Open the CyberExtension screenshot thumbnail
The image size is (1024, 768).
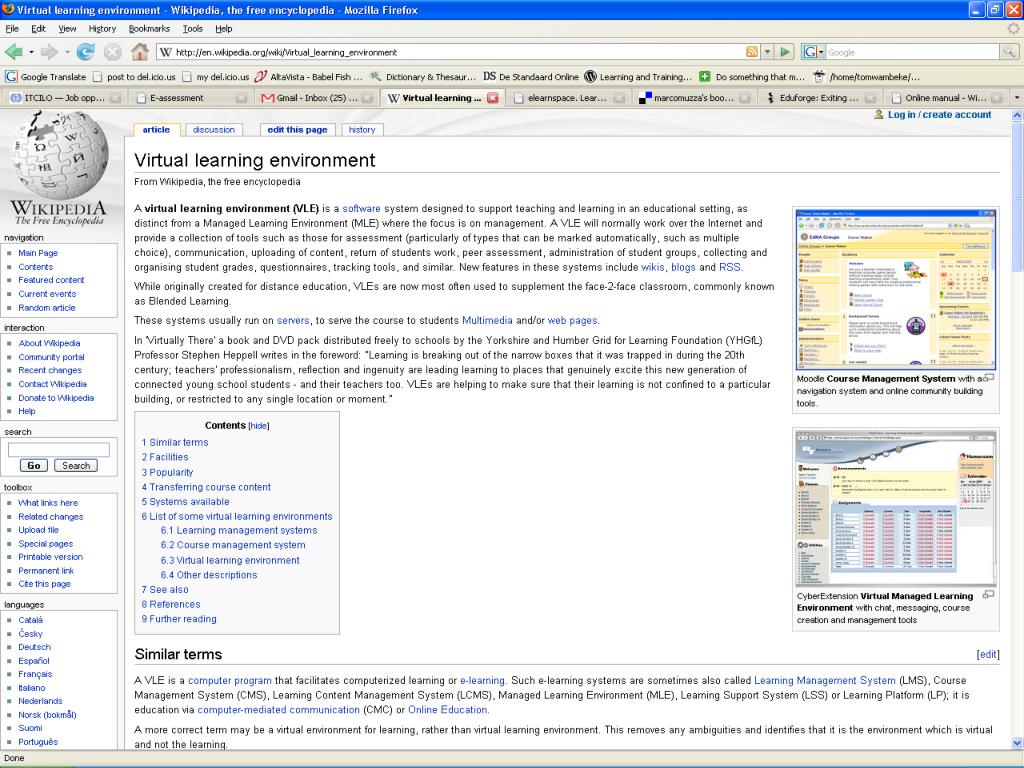click(896, 507)
